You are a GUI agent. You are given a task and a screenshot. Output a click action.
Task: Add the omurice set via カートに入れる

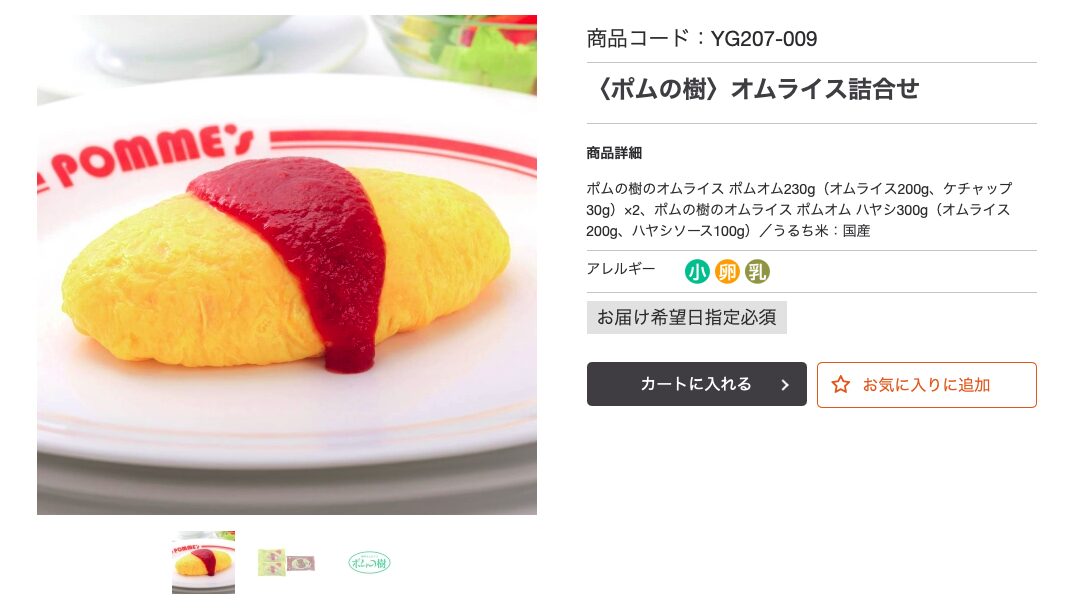[696, 384]
